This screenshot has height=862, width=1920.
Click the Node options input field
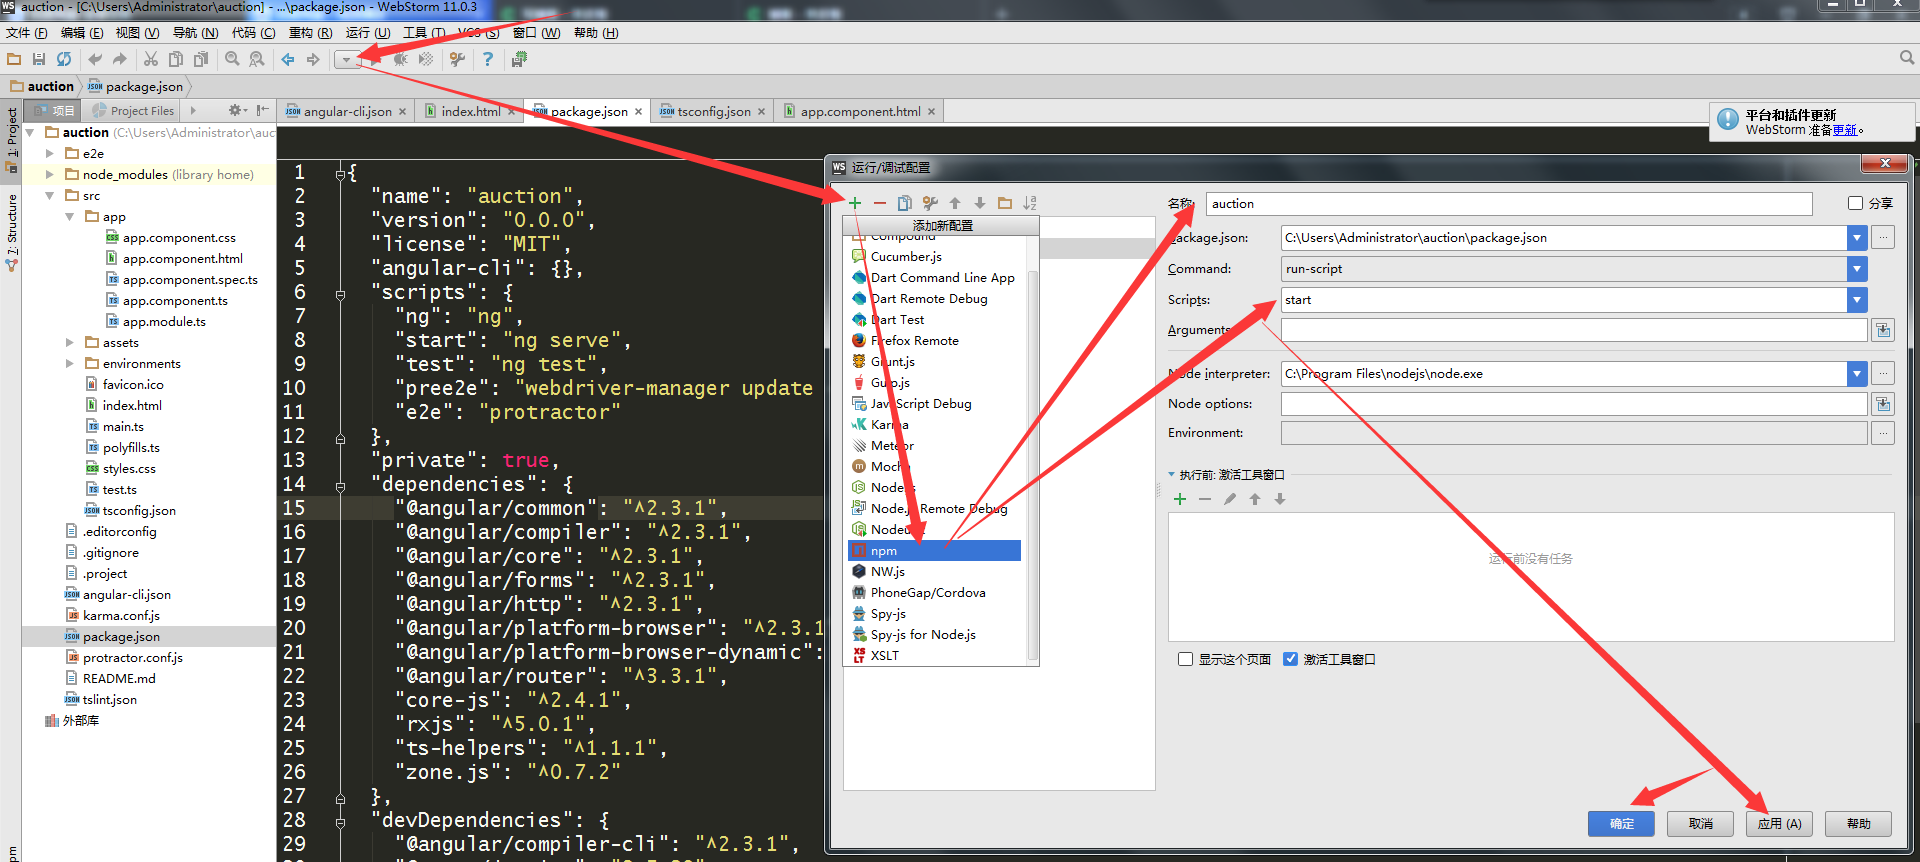pos(1574,404)
